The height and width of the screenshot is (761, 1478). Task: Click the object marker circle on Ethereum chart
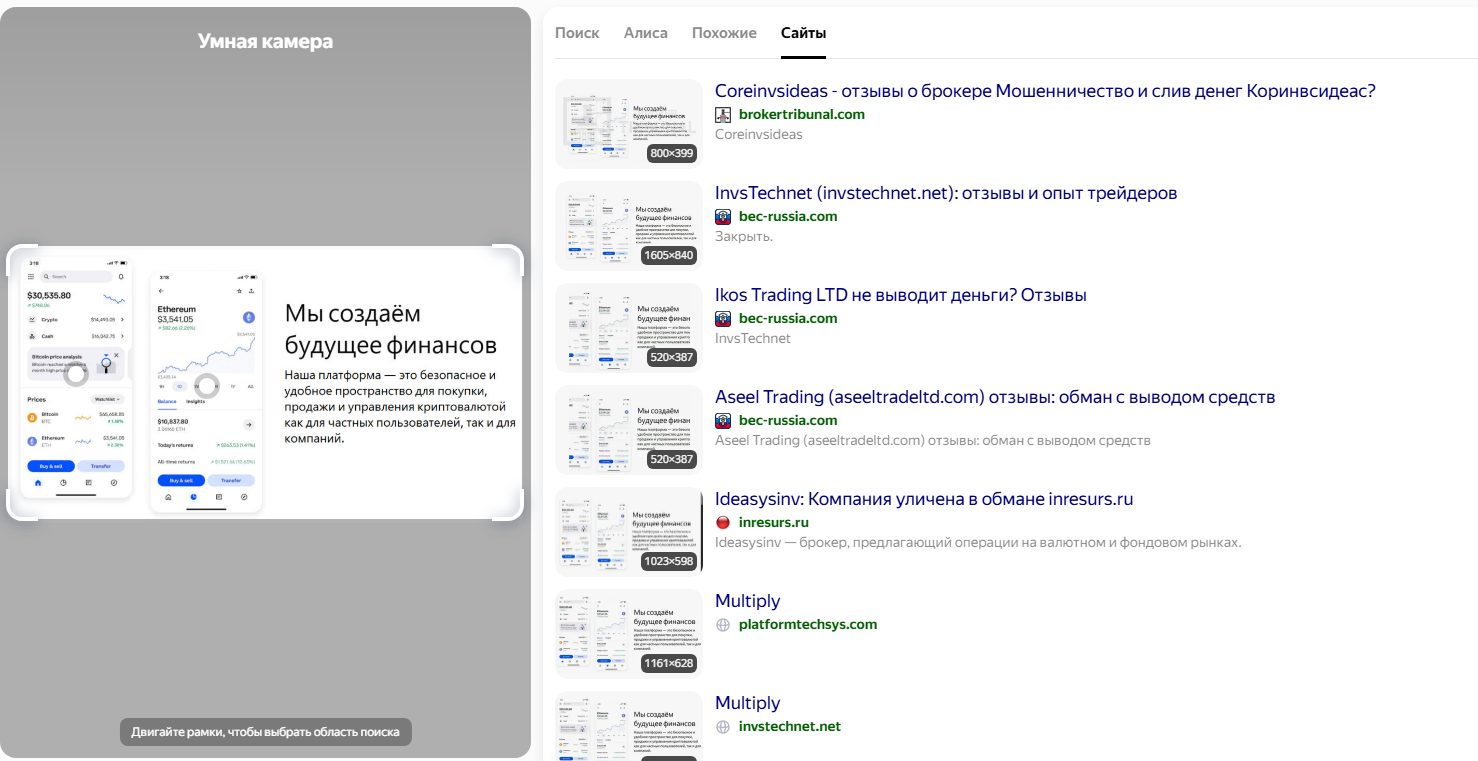click(x=207, y=385)
